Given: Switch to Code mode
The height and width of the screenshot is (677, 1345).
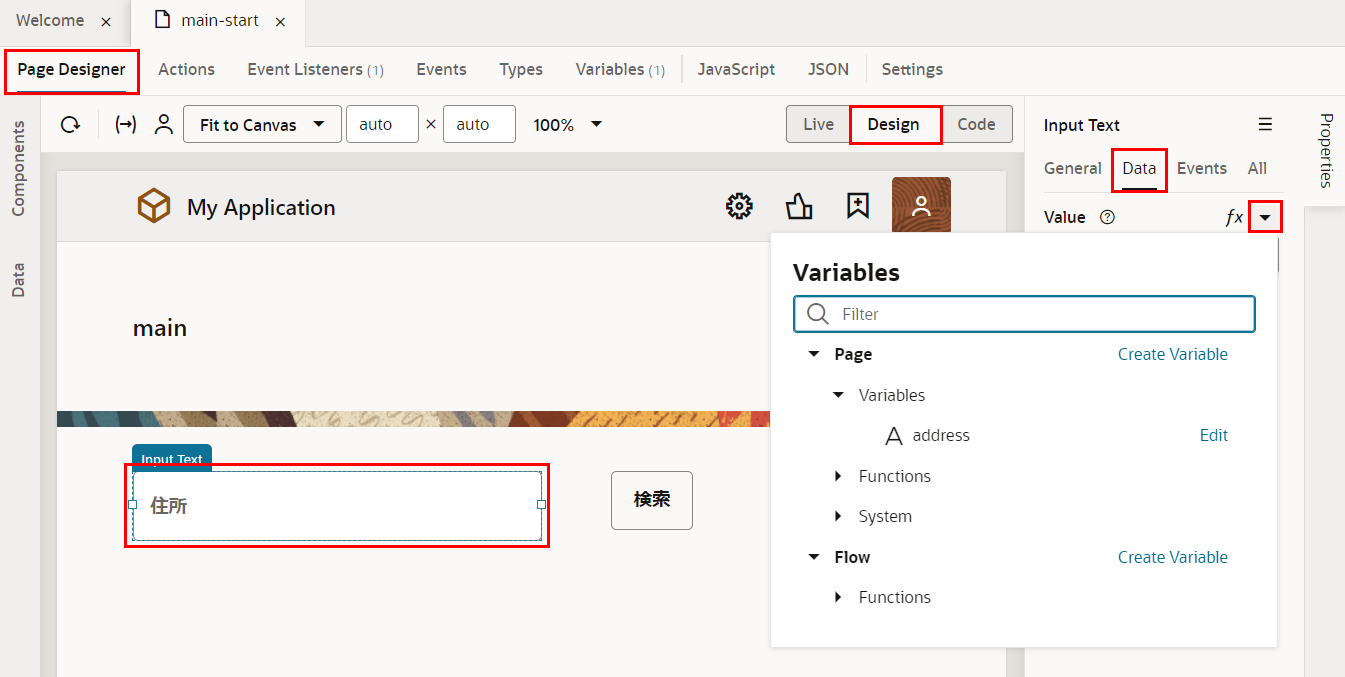Looking at the screenshot, I should (976, 125).
